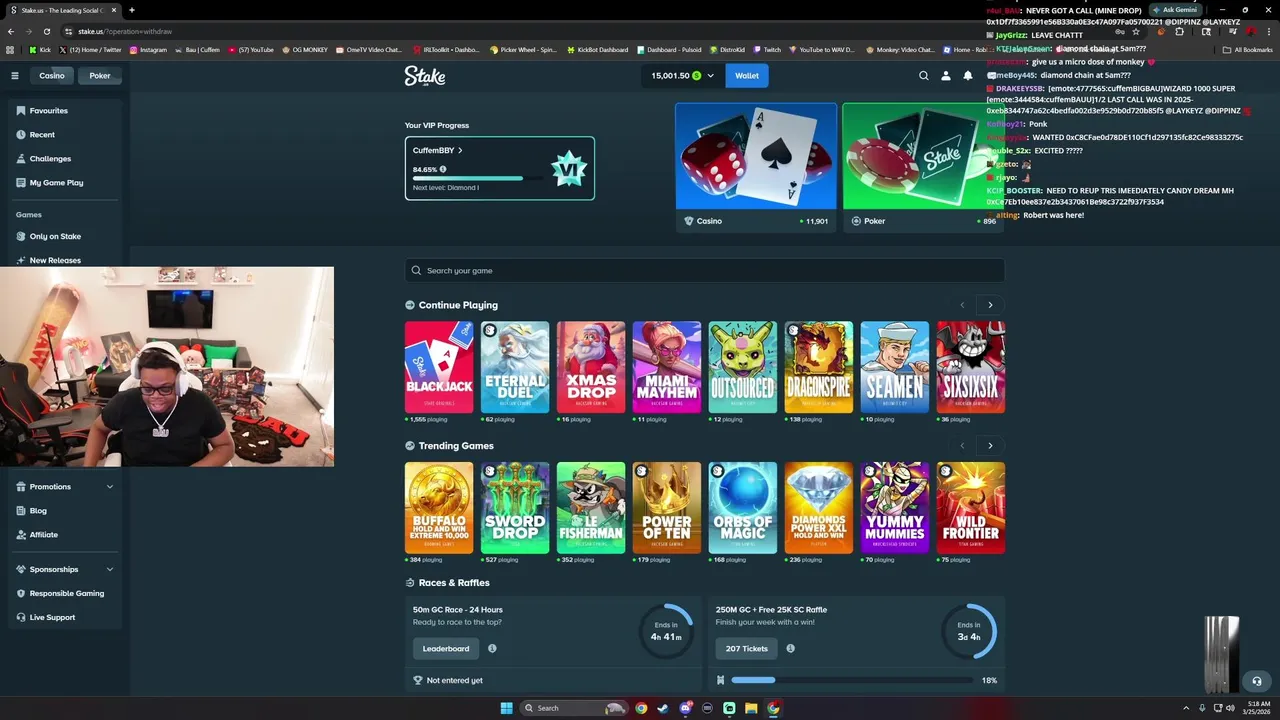
Task: Open the balance currency dropdown
Action: (711, 76)
